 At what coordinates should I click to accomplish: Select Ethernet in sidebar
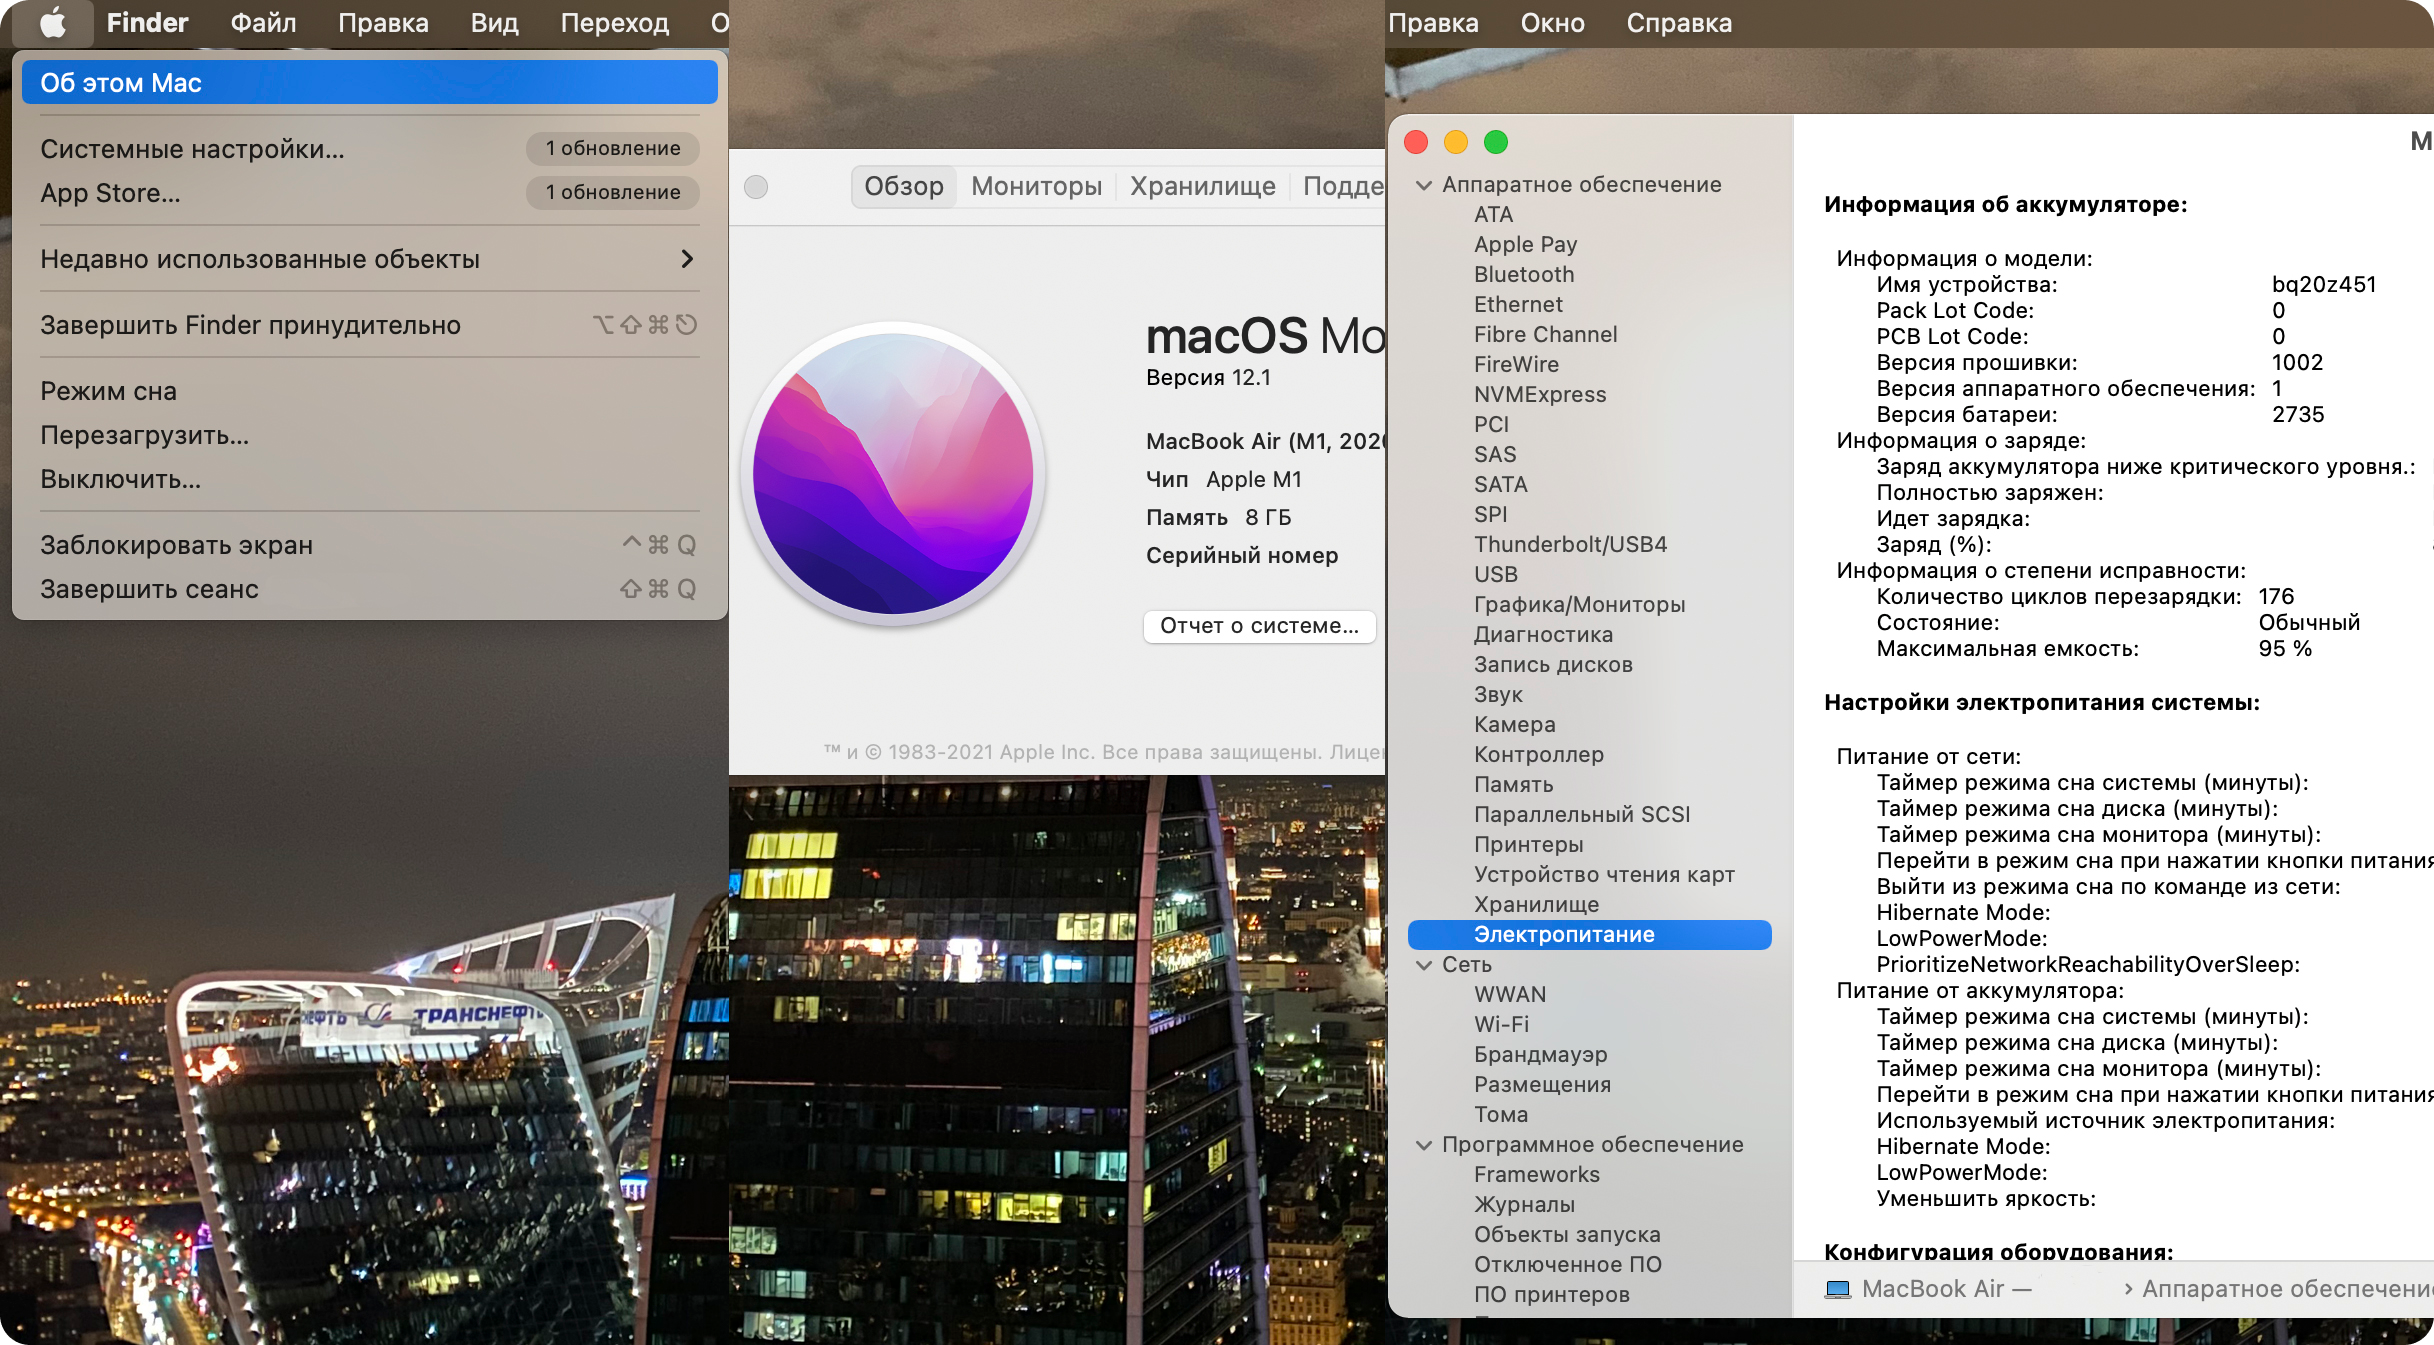coord(1518,305)
